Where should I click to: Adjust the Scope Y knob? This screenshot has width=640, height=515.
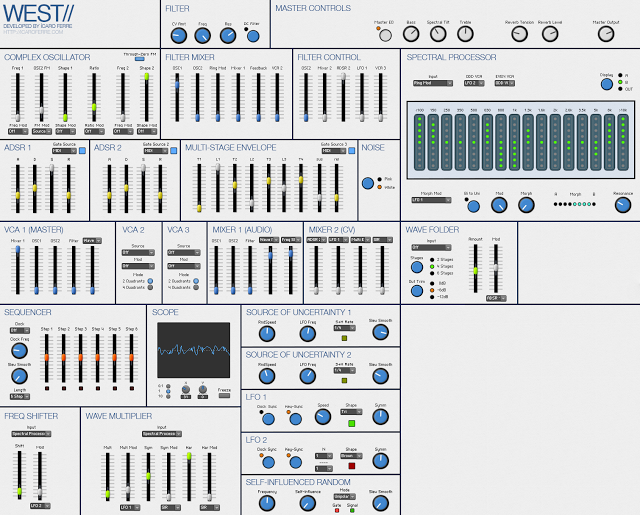tap(202, 389)
